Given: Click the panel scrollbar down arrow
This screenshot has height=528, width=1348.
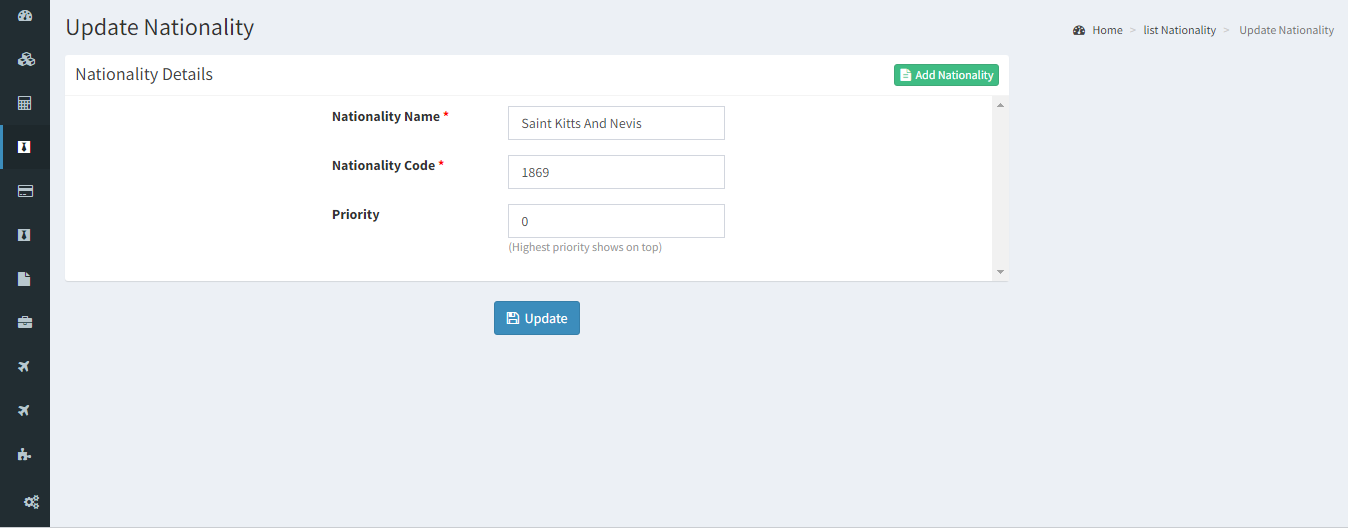Looking at the screenshot, I should (x=1000, y=272).
